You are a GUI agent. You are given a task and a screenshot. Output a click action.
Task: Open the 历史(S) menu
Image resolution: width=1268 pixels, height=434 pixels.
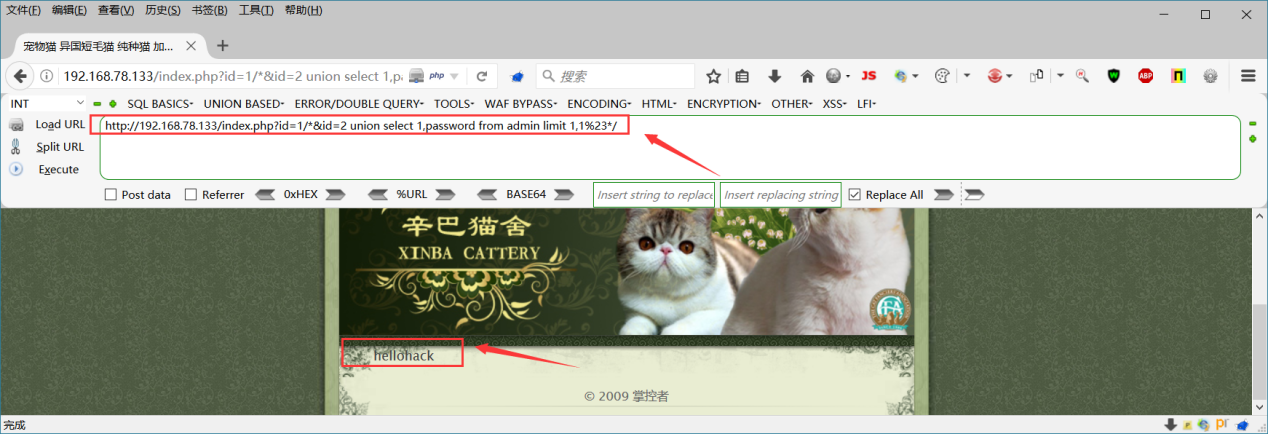(x=162, y=10)
